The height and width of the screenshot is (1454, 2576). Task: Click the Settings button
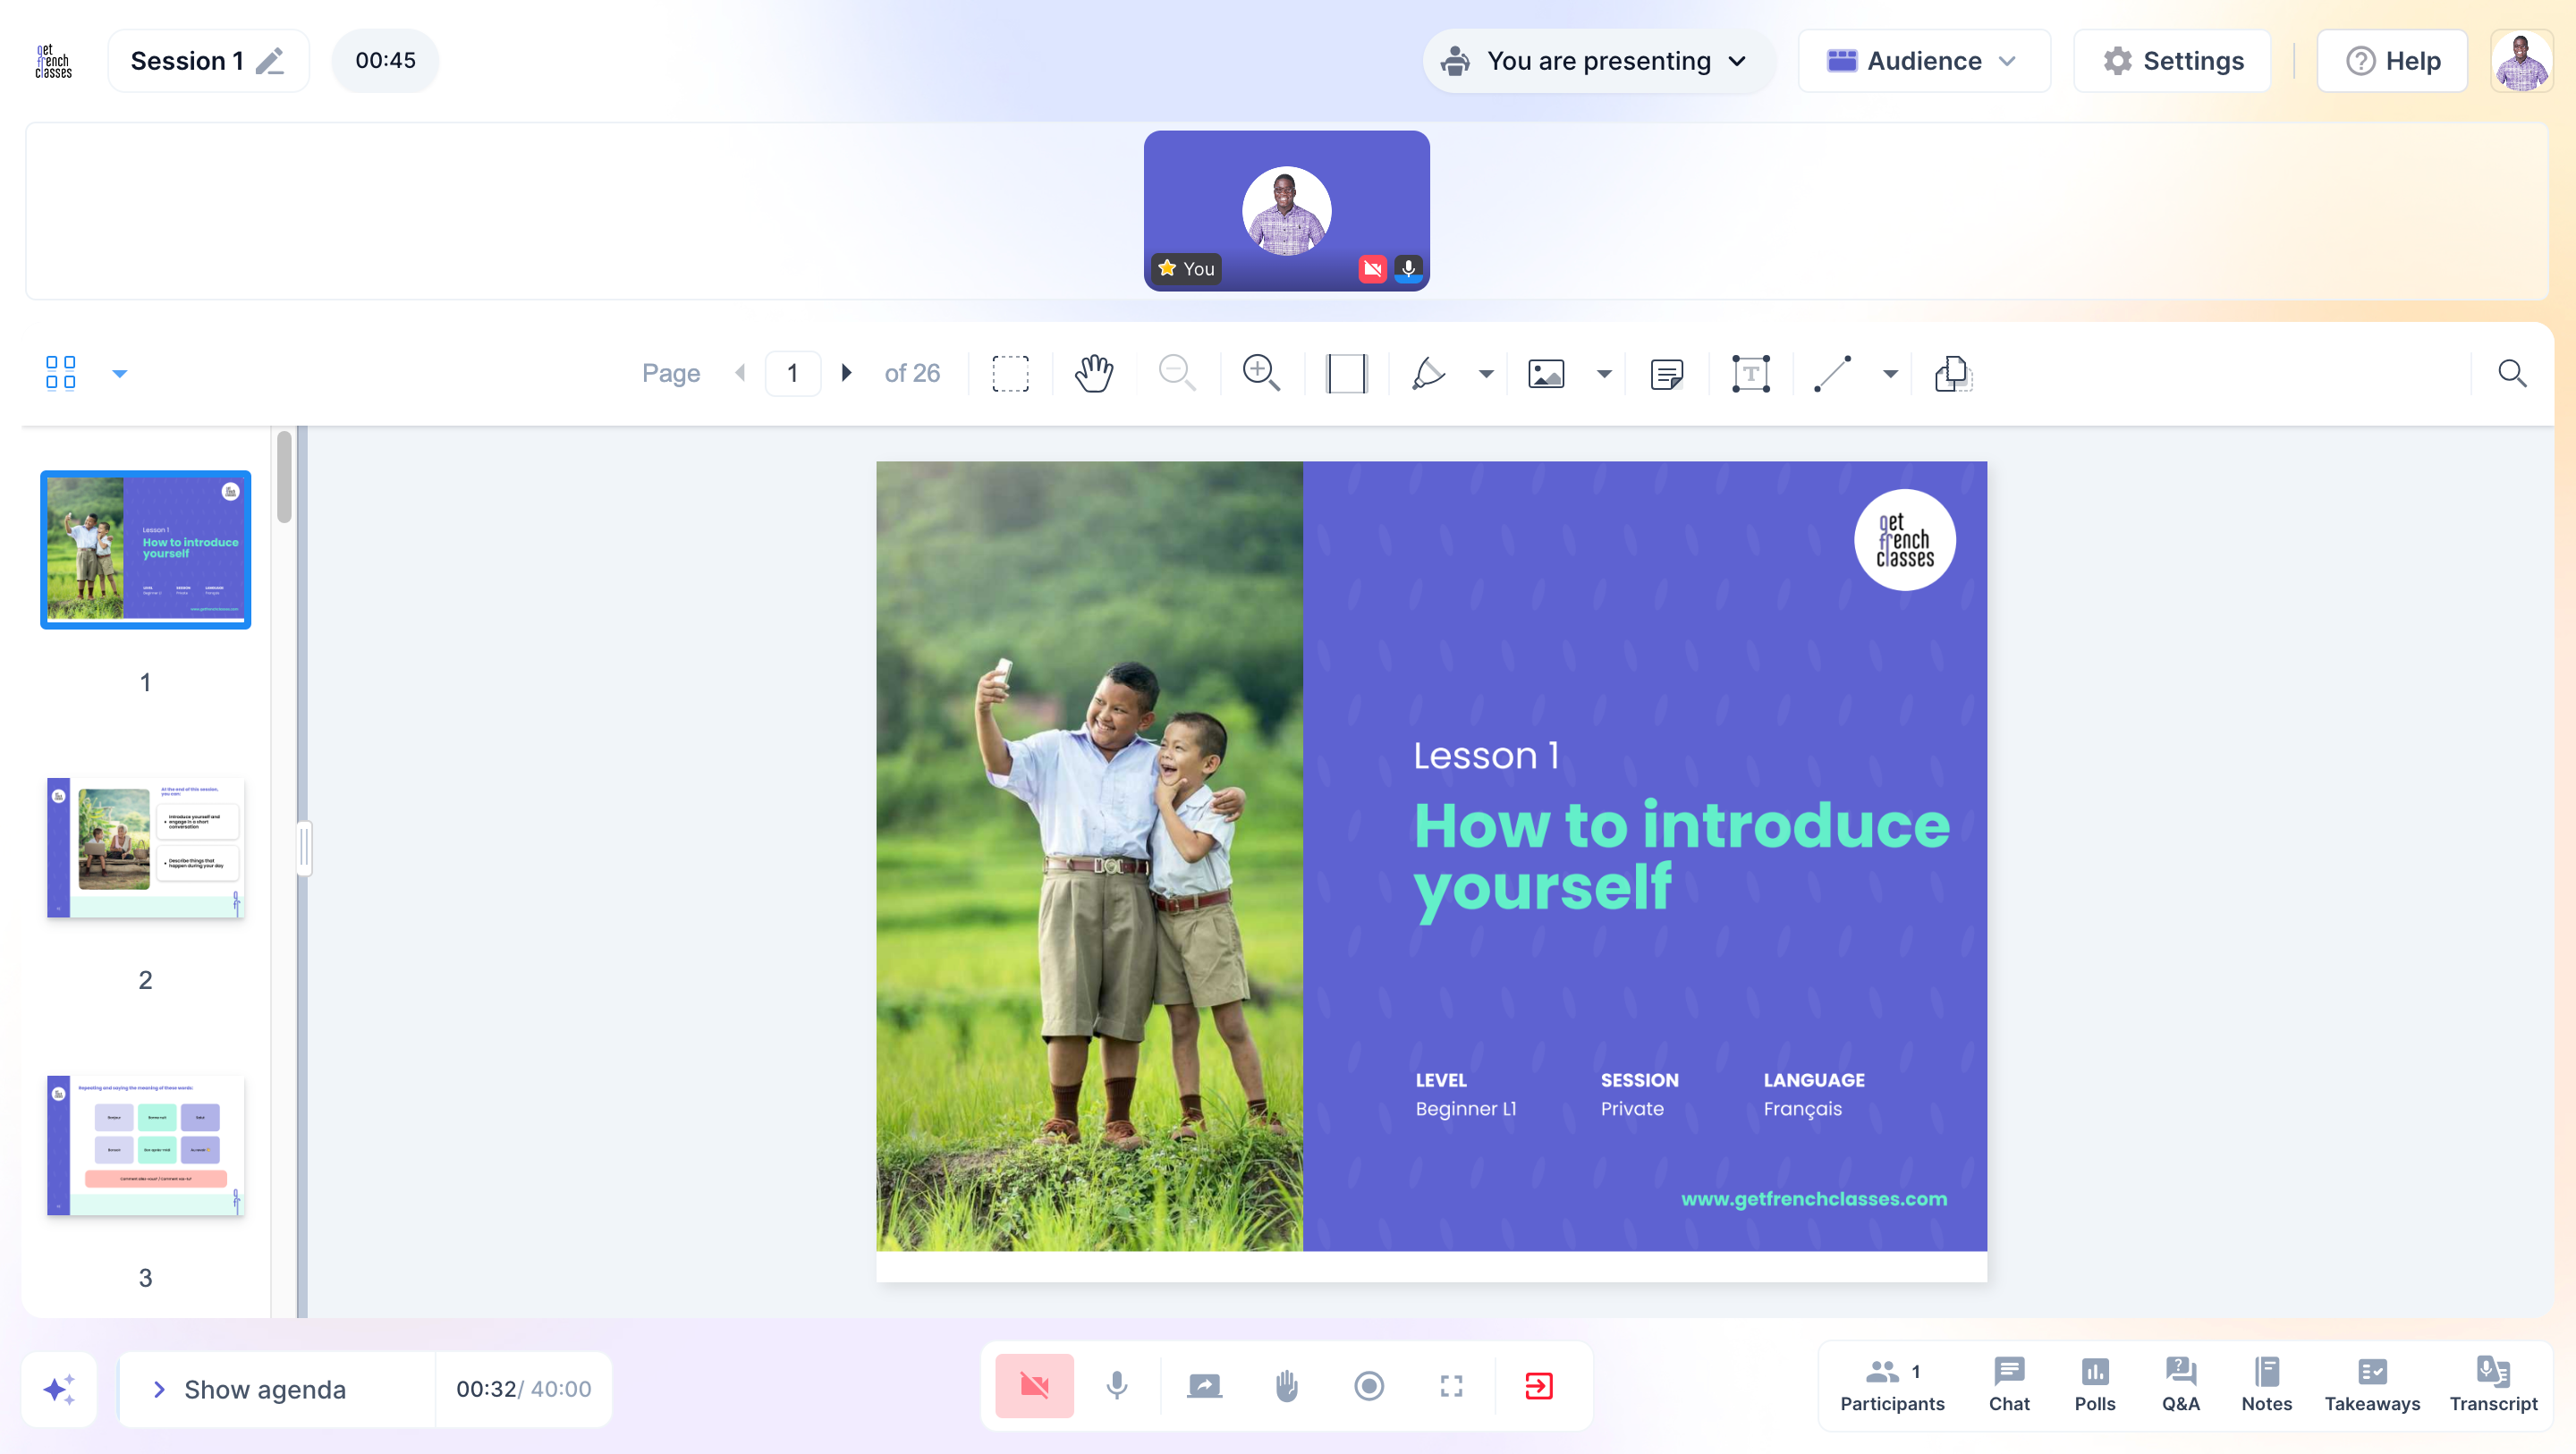coord(2172,61)
